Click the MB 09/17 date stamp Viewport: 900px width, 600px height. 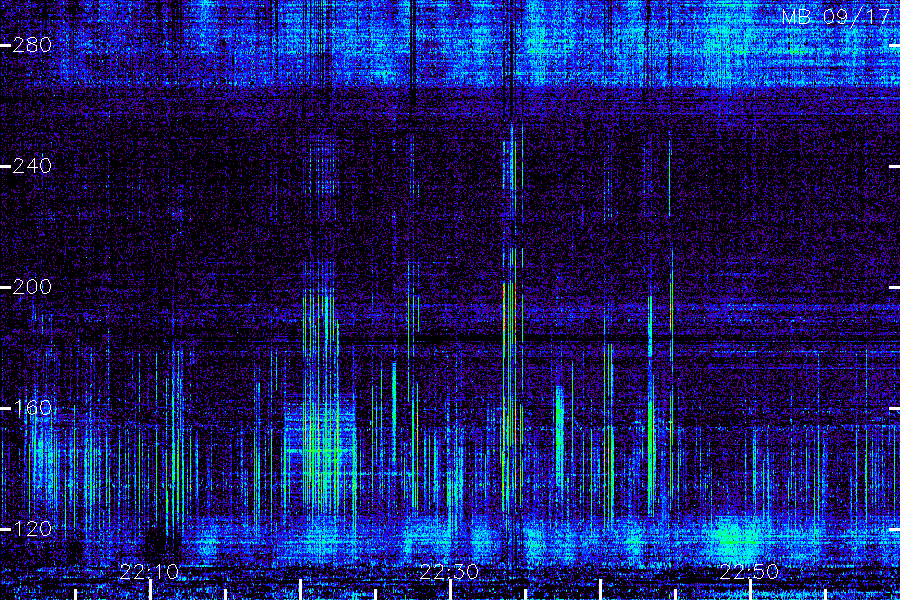click(836, 17)
